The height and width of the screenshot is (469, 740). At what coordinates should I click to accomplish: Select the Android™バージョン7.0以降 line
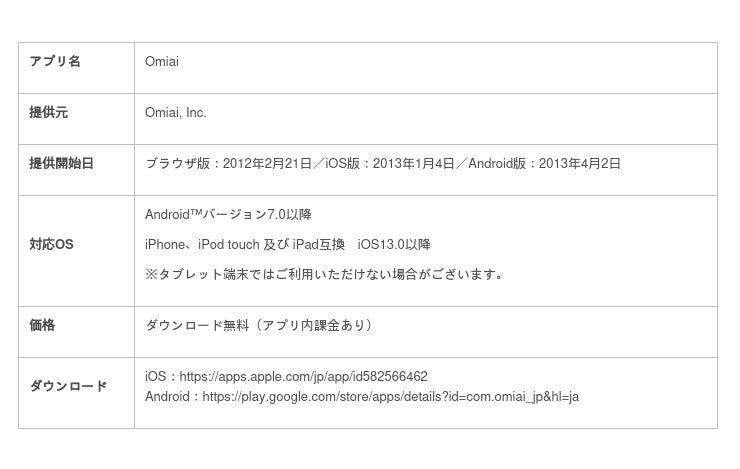click(x=228, y=215)
